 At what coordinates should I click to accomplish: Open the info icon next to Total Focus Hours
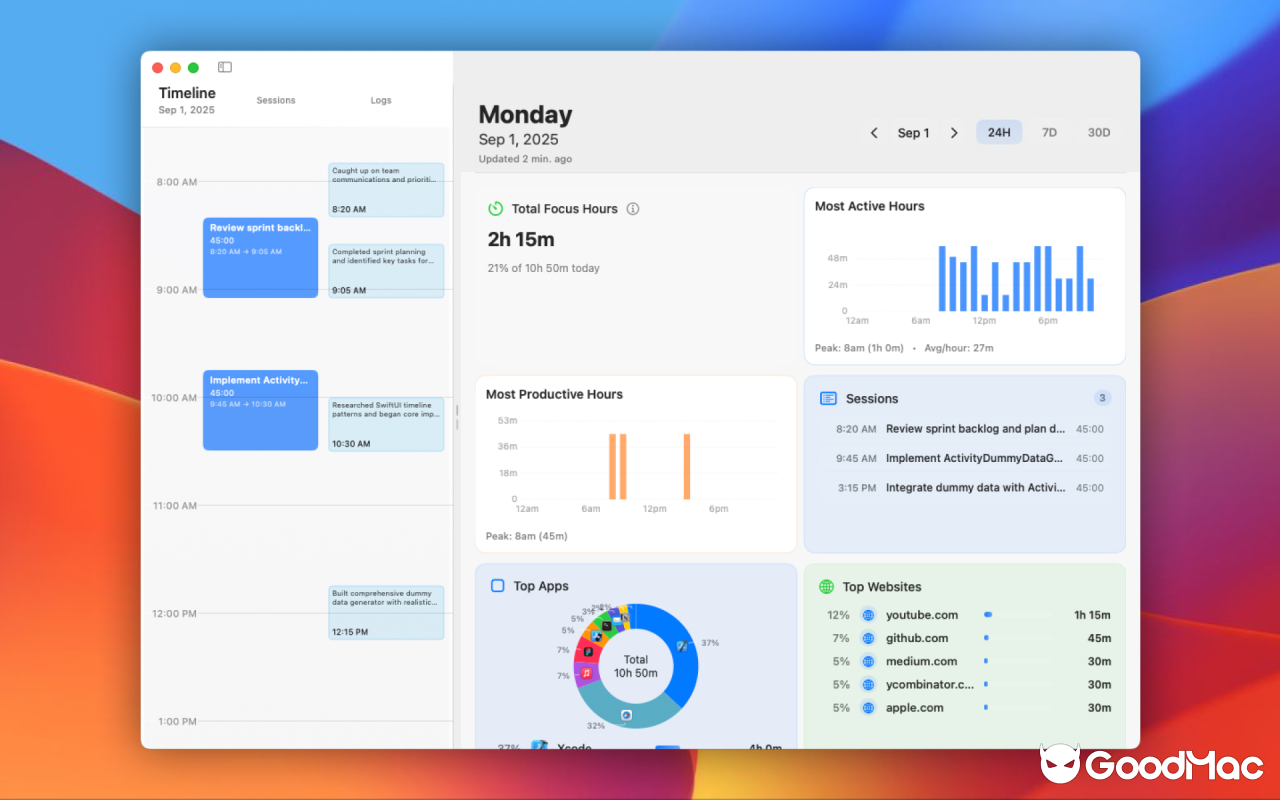[631, 209]
